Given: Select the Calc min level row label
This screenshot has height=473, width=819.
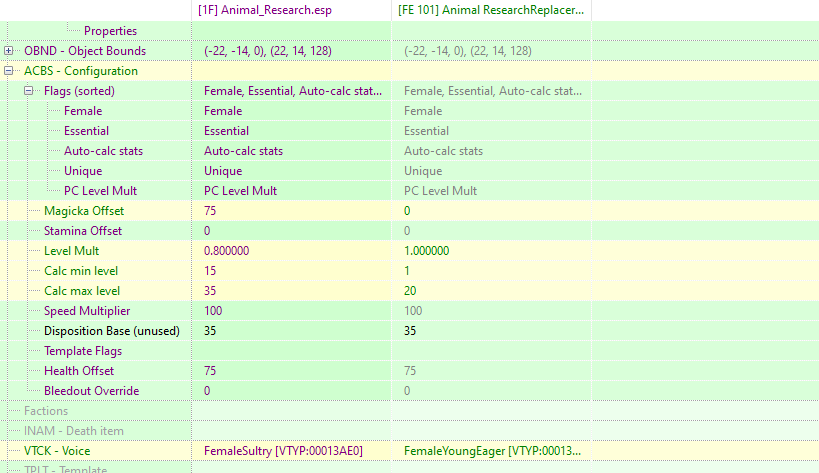Looking at the screenshot, I should click(x=81, y=271).
